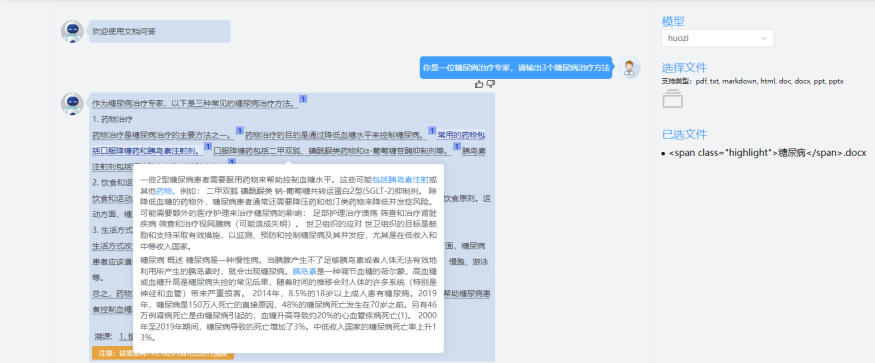Click citation badge 1 after 主要方法之一
The image size is (875, 363).
[x=239, y=131]
